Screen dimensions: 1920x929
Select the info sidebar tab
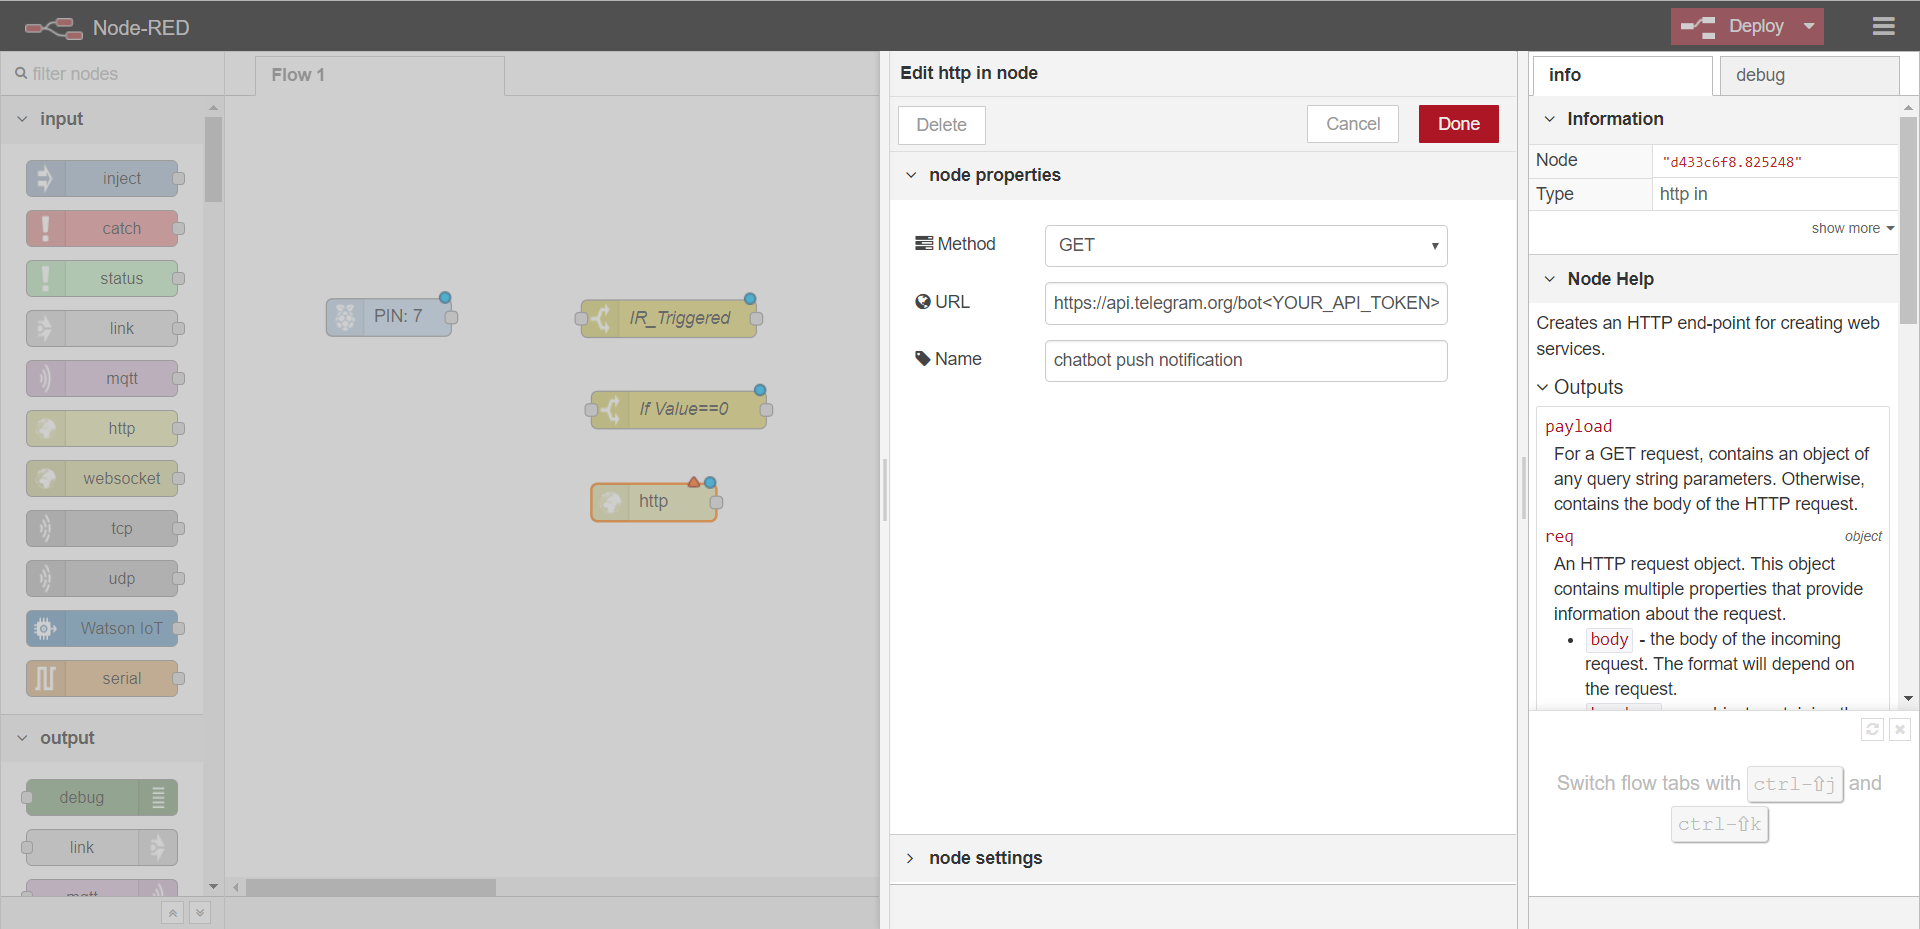(x=1622, y=75)
